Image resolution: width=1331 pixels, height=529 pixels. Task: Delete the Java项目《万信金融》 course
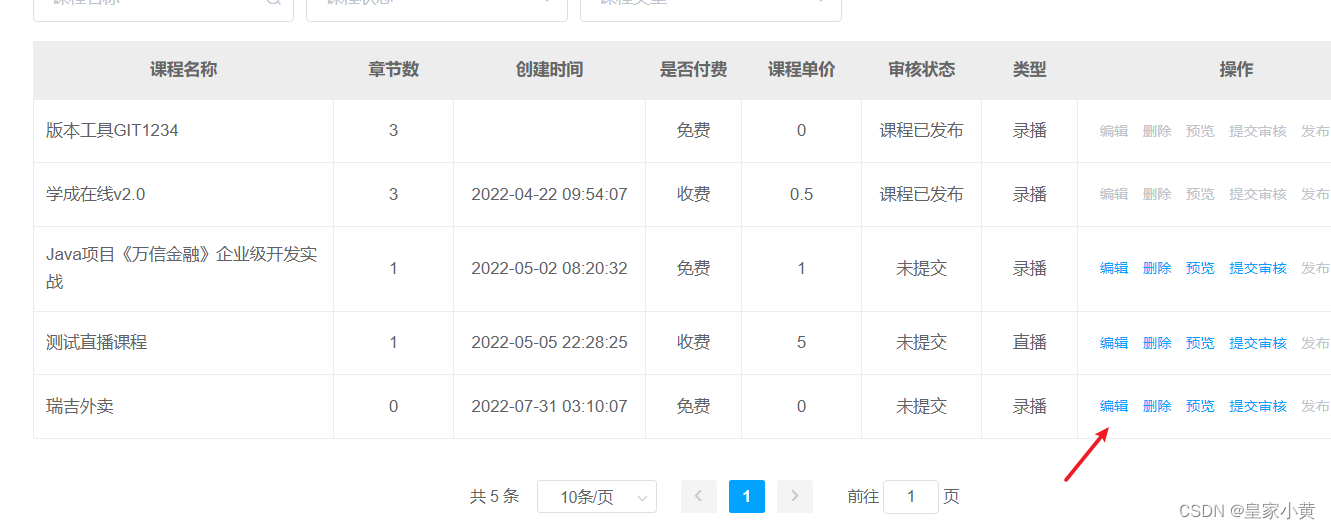[x=1157, y=268]
